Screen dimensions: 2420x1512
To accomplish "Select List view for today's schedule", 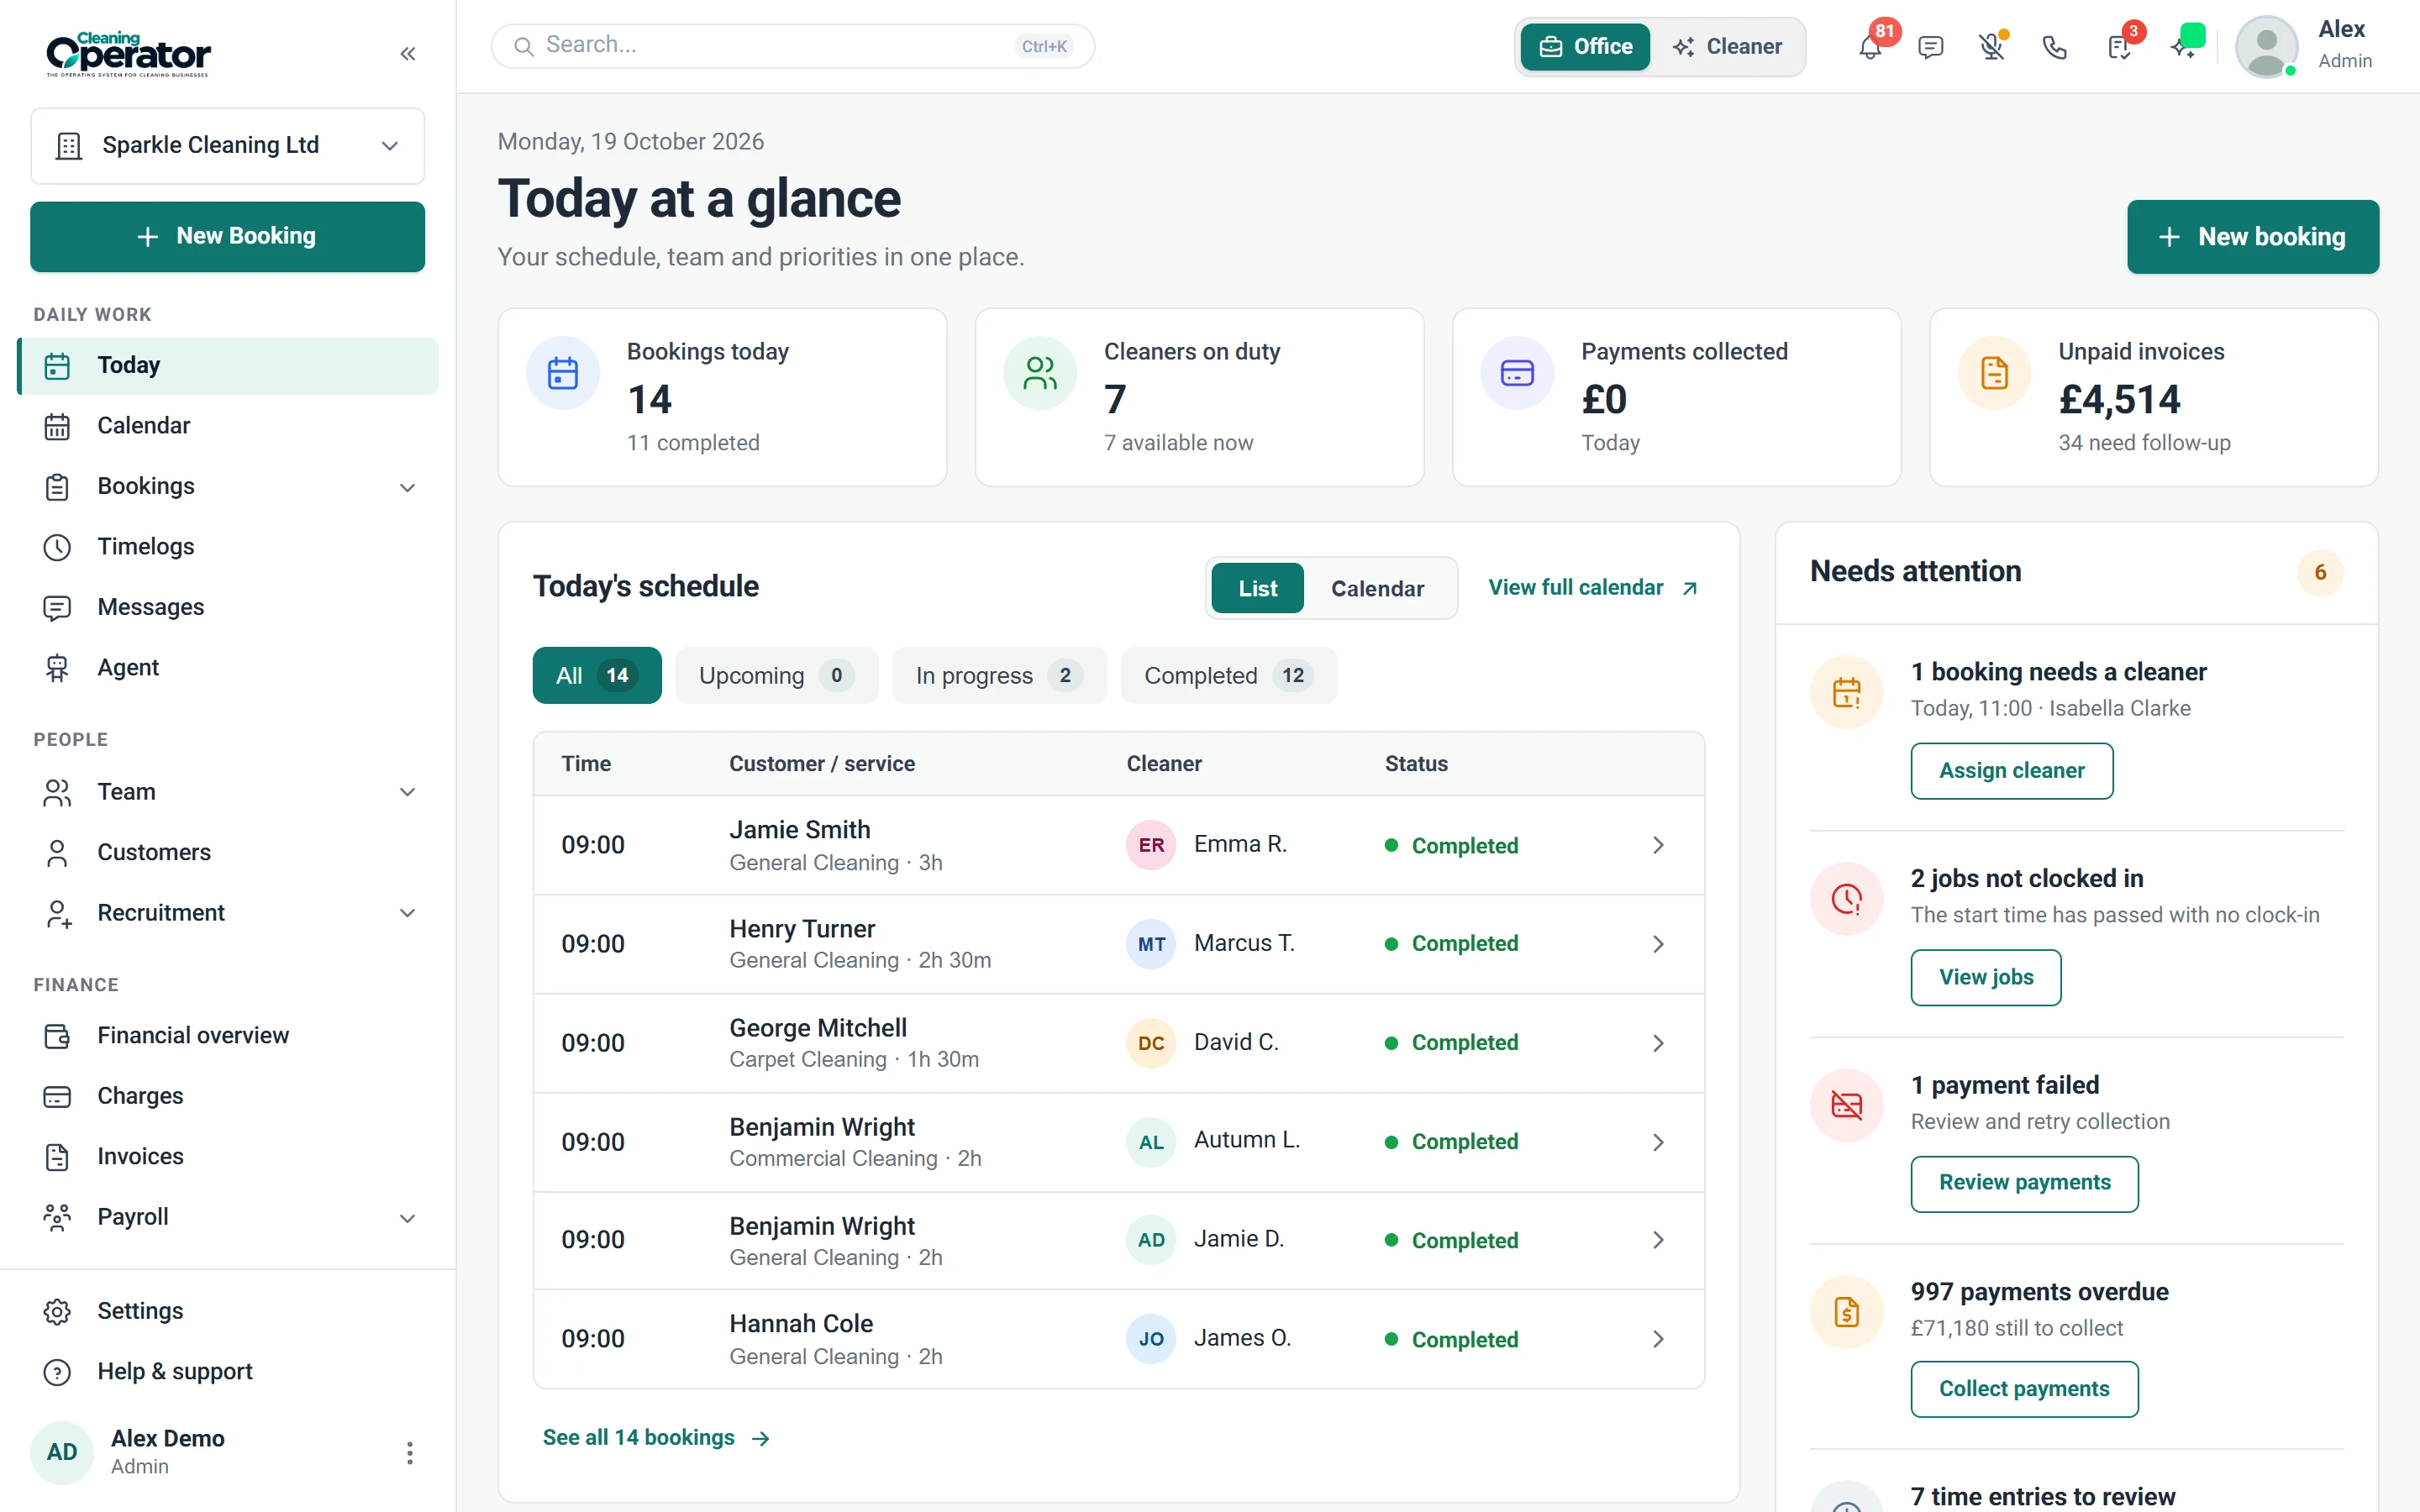I will pos(1257,588).
